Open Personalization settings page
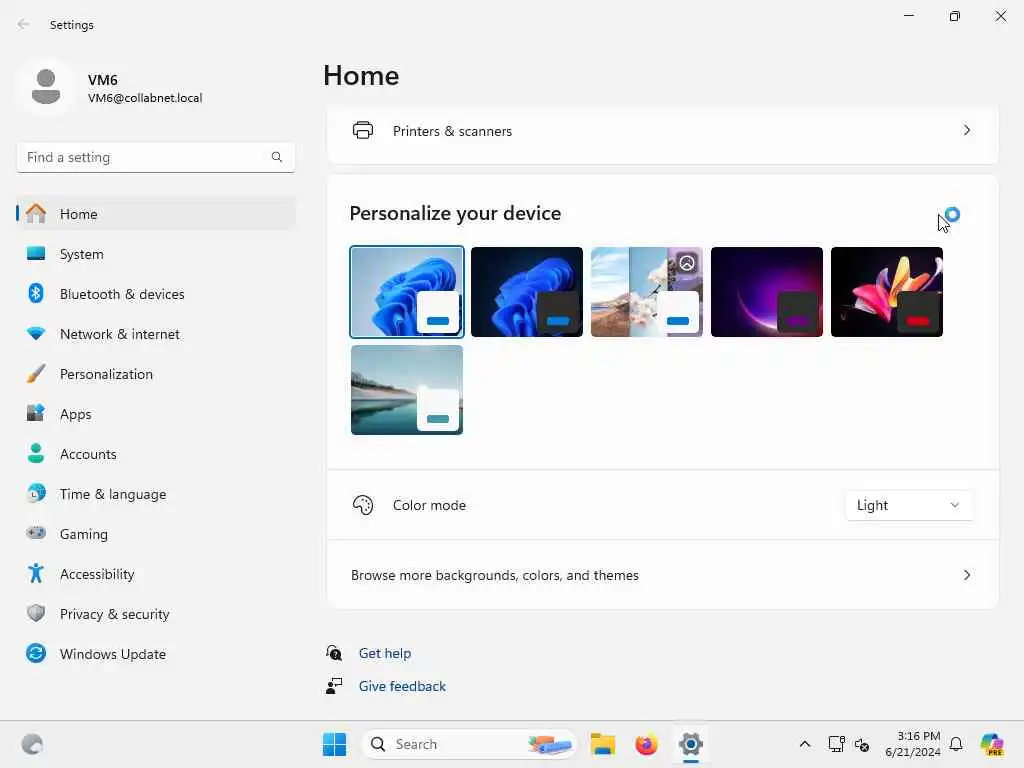The width and height of the screenshot is (1024, 768). click(156, 374)
